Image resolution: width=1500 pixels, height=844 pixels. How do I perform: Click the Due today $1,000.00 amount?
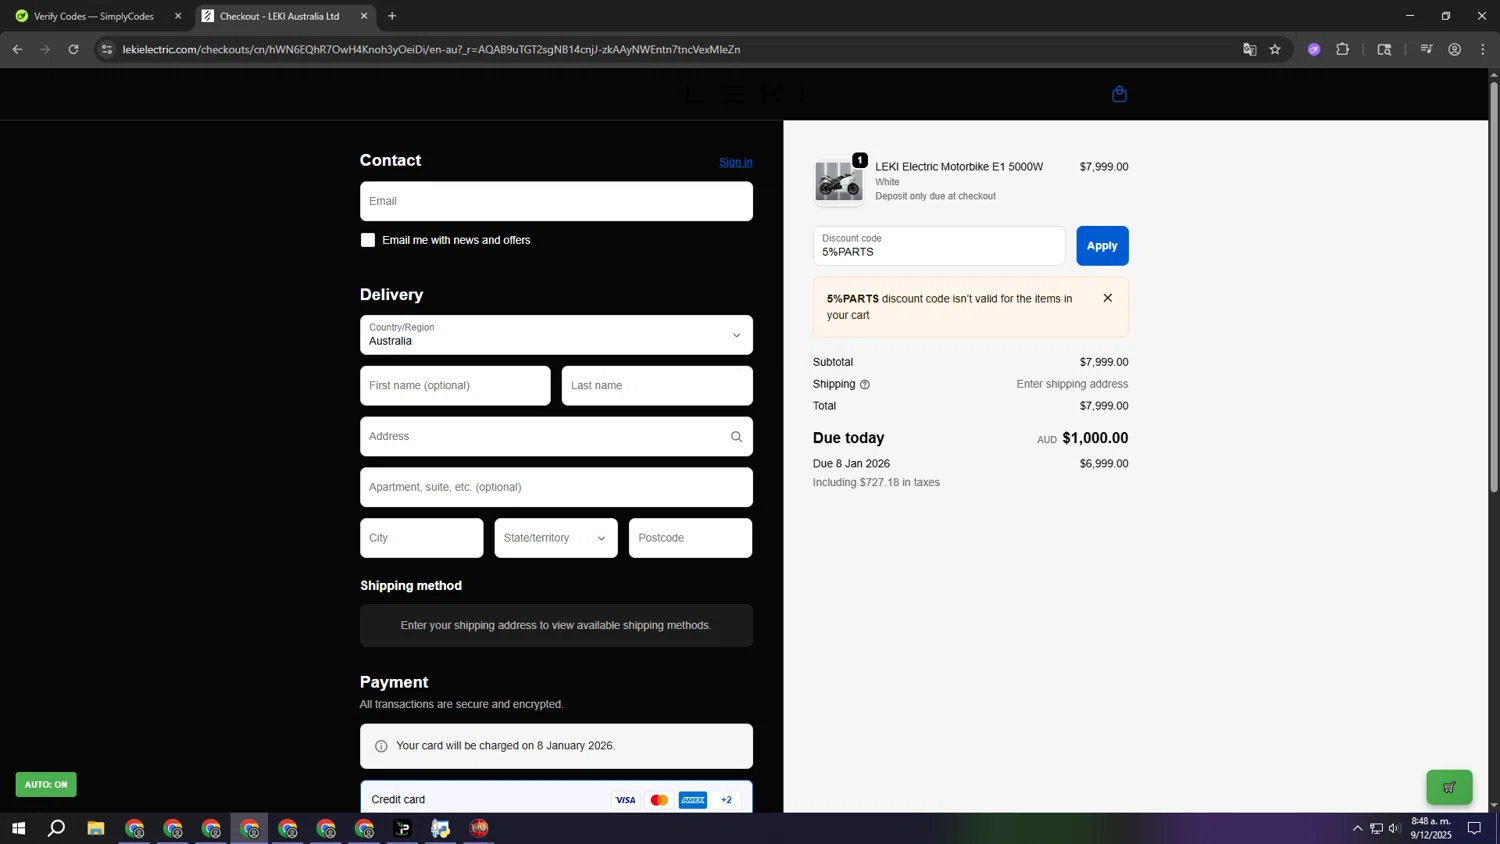pyautogui.click(x=1095, y=438)
